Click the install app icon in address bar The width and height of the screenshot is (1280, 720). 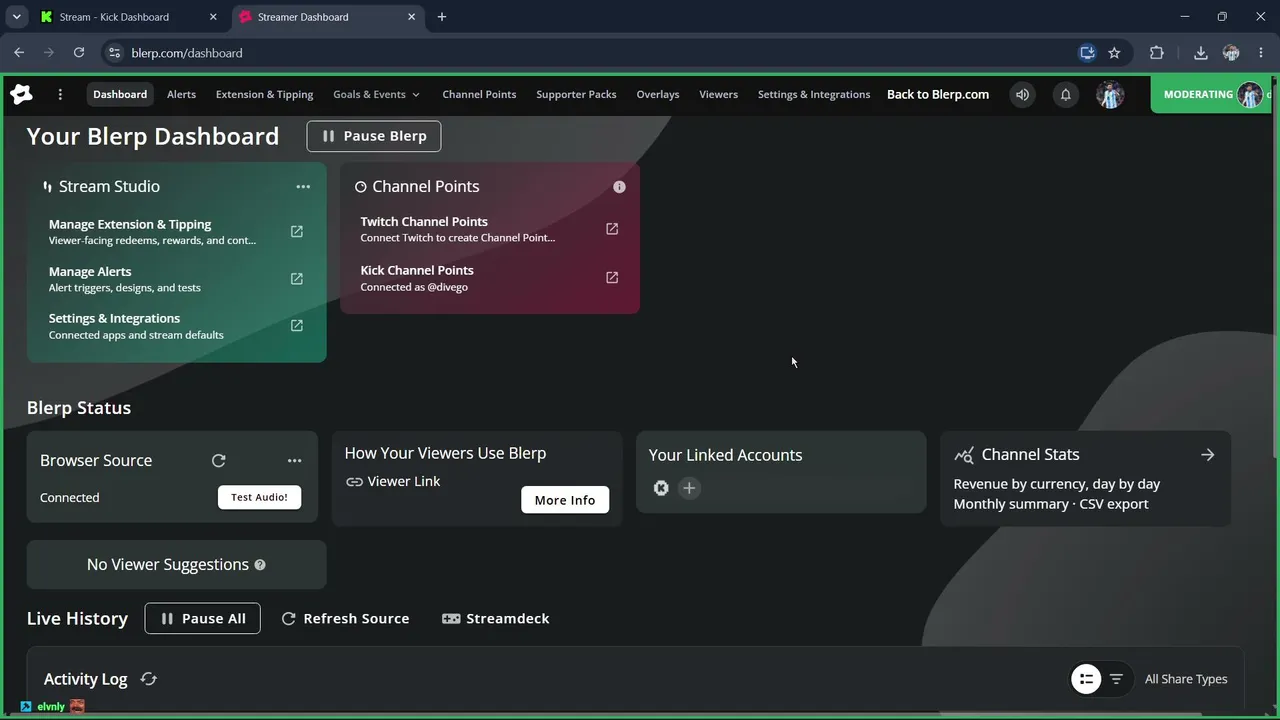point(1087,53)
